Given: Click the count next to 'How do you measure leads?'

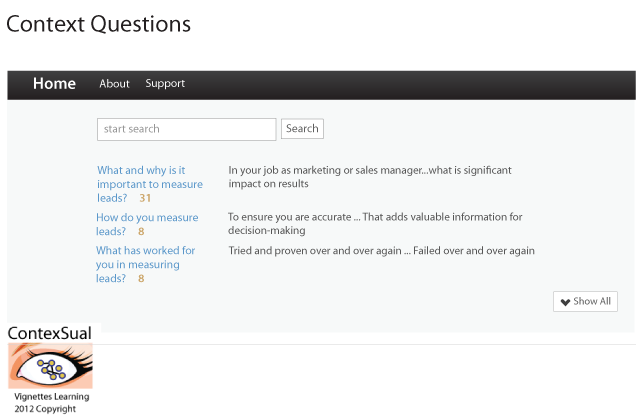Looking at the screenshot, I should (x=141, y=232).
